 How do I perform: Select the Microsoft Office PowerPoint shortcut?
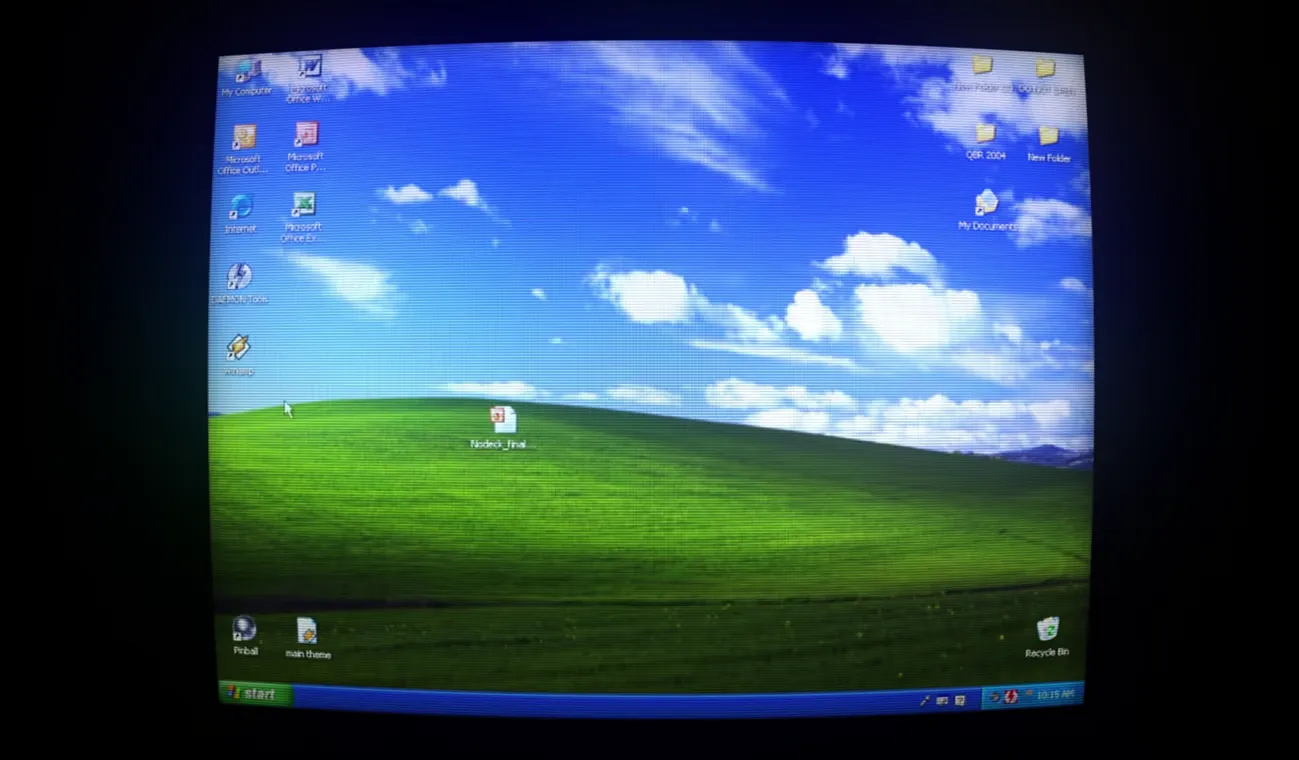[305, 148]
